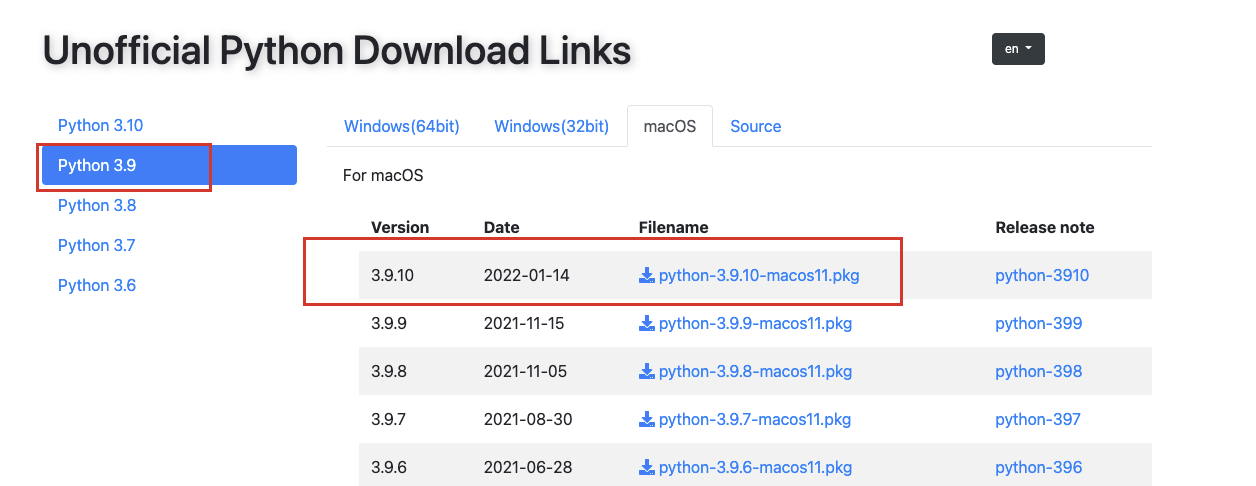This screenshot has height=486, width=1256.
Task: Download python-3.9.8-macos11.pkg file link
Action: pyautogui.click(x=755, y=371)
